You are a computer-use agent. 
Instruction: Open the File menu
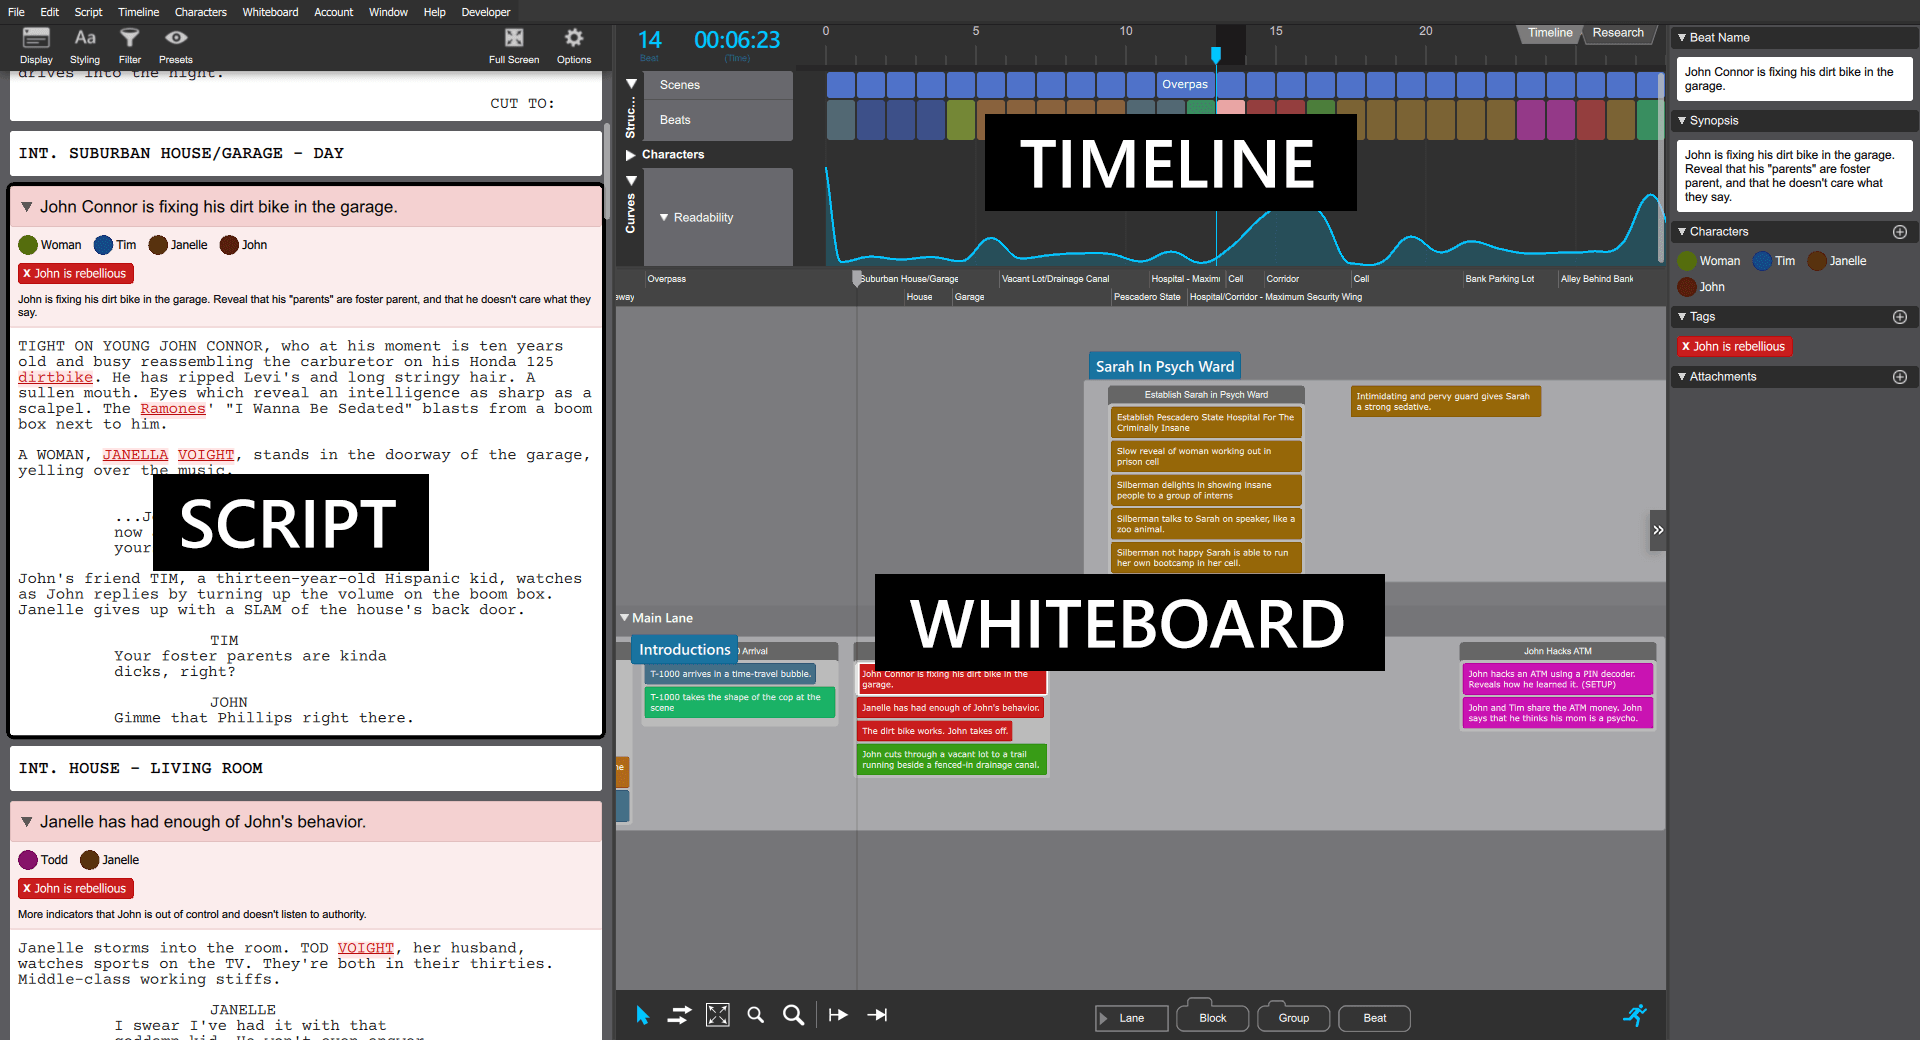(x=16, y=12)
